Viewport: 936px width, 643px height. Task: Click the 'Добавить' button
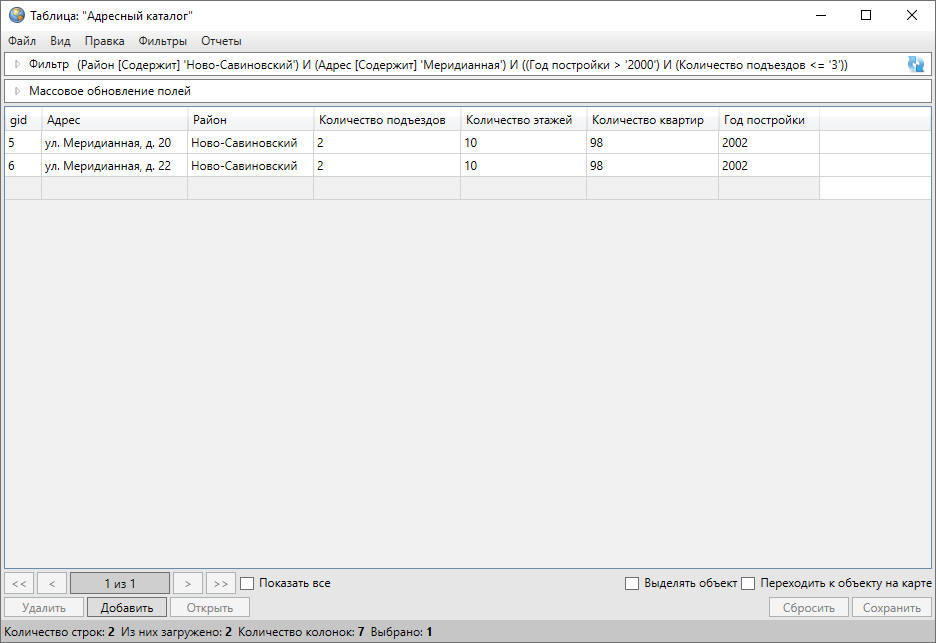127,608
